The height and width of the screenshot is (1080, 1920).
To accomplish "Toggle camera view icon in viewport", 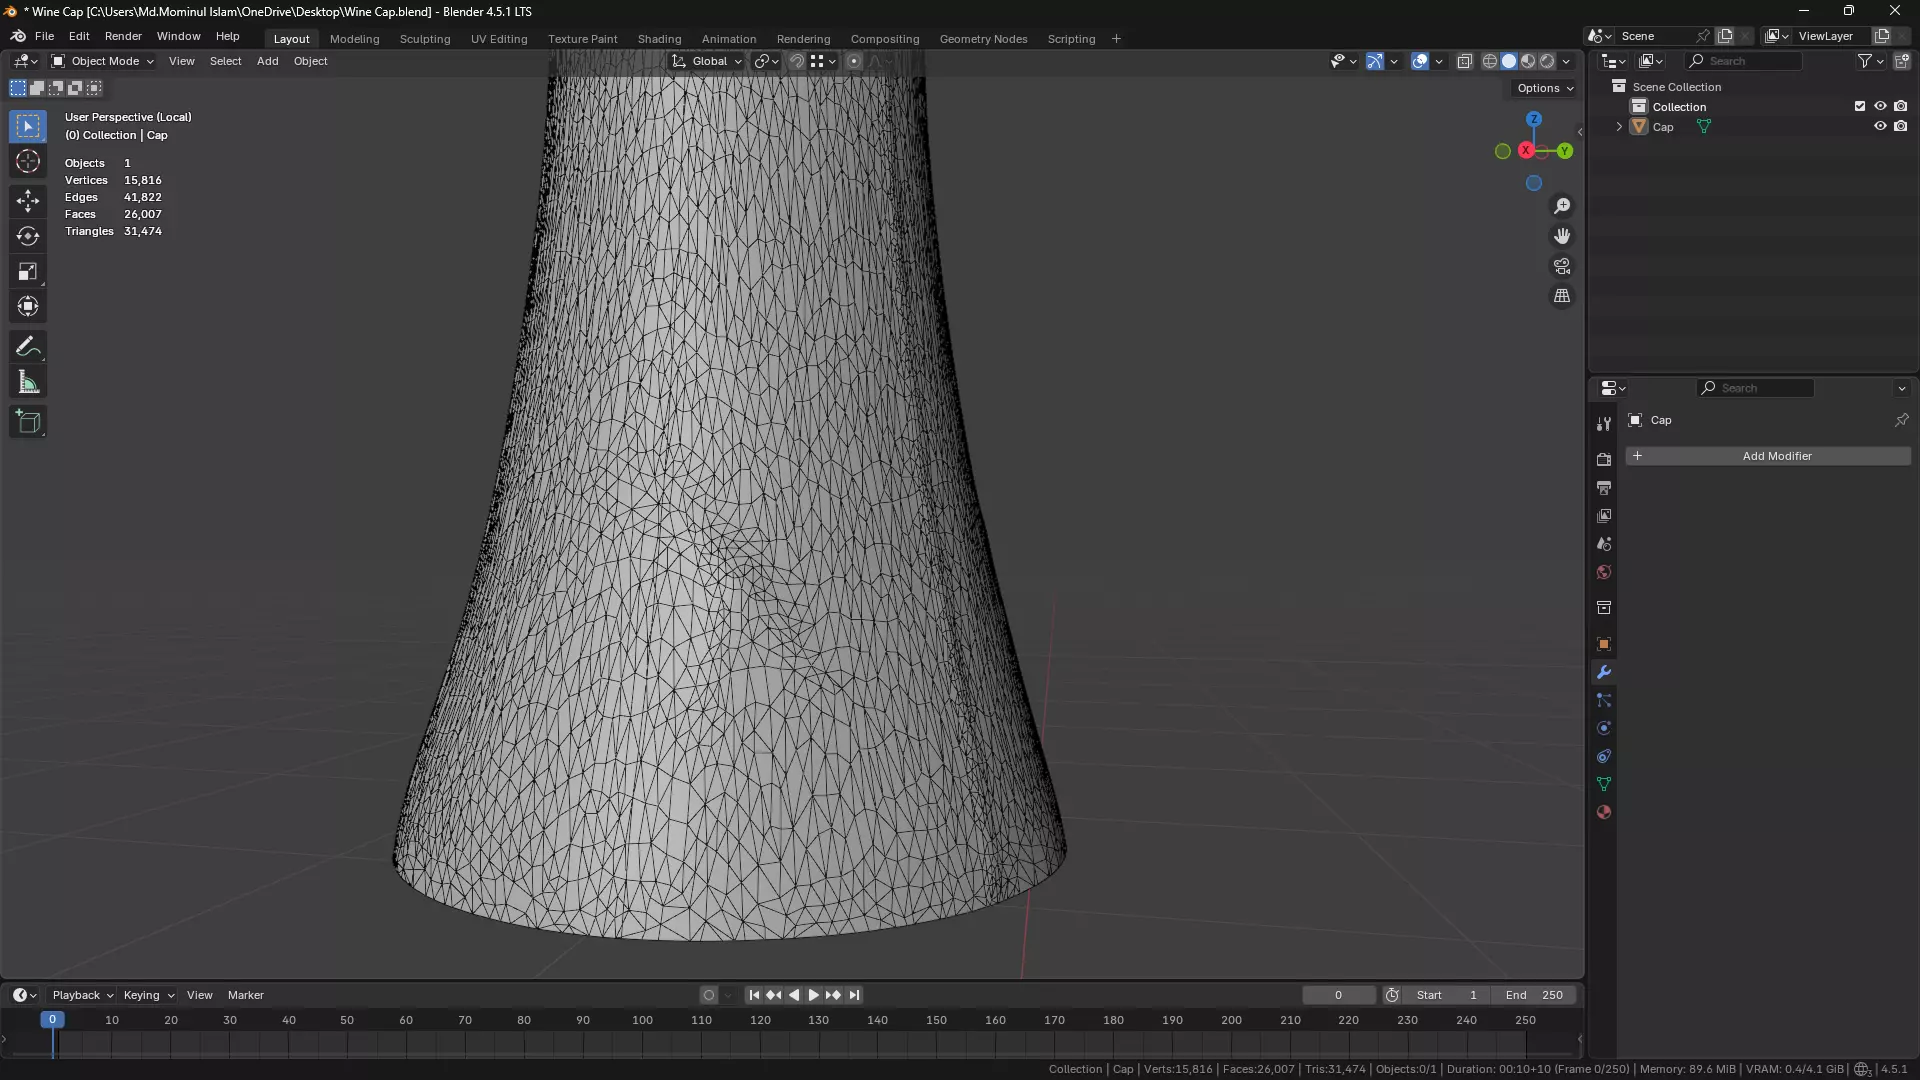I will coord(1562,266).
